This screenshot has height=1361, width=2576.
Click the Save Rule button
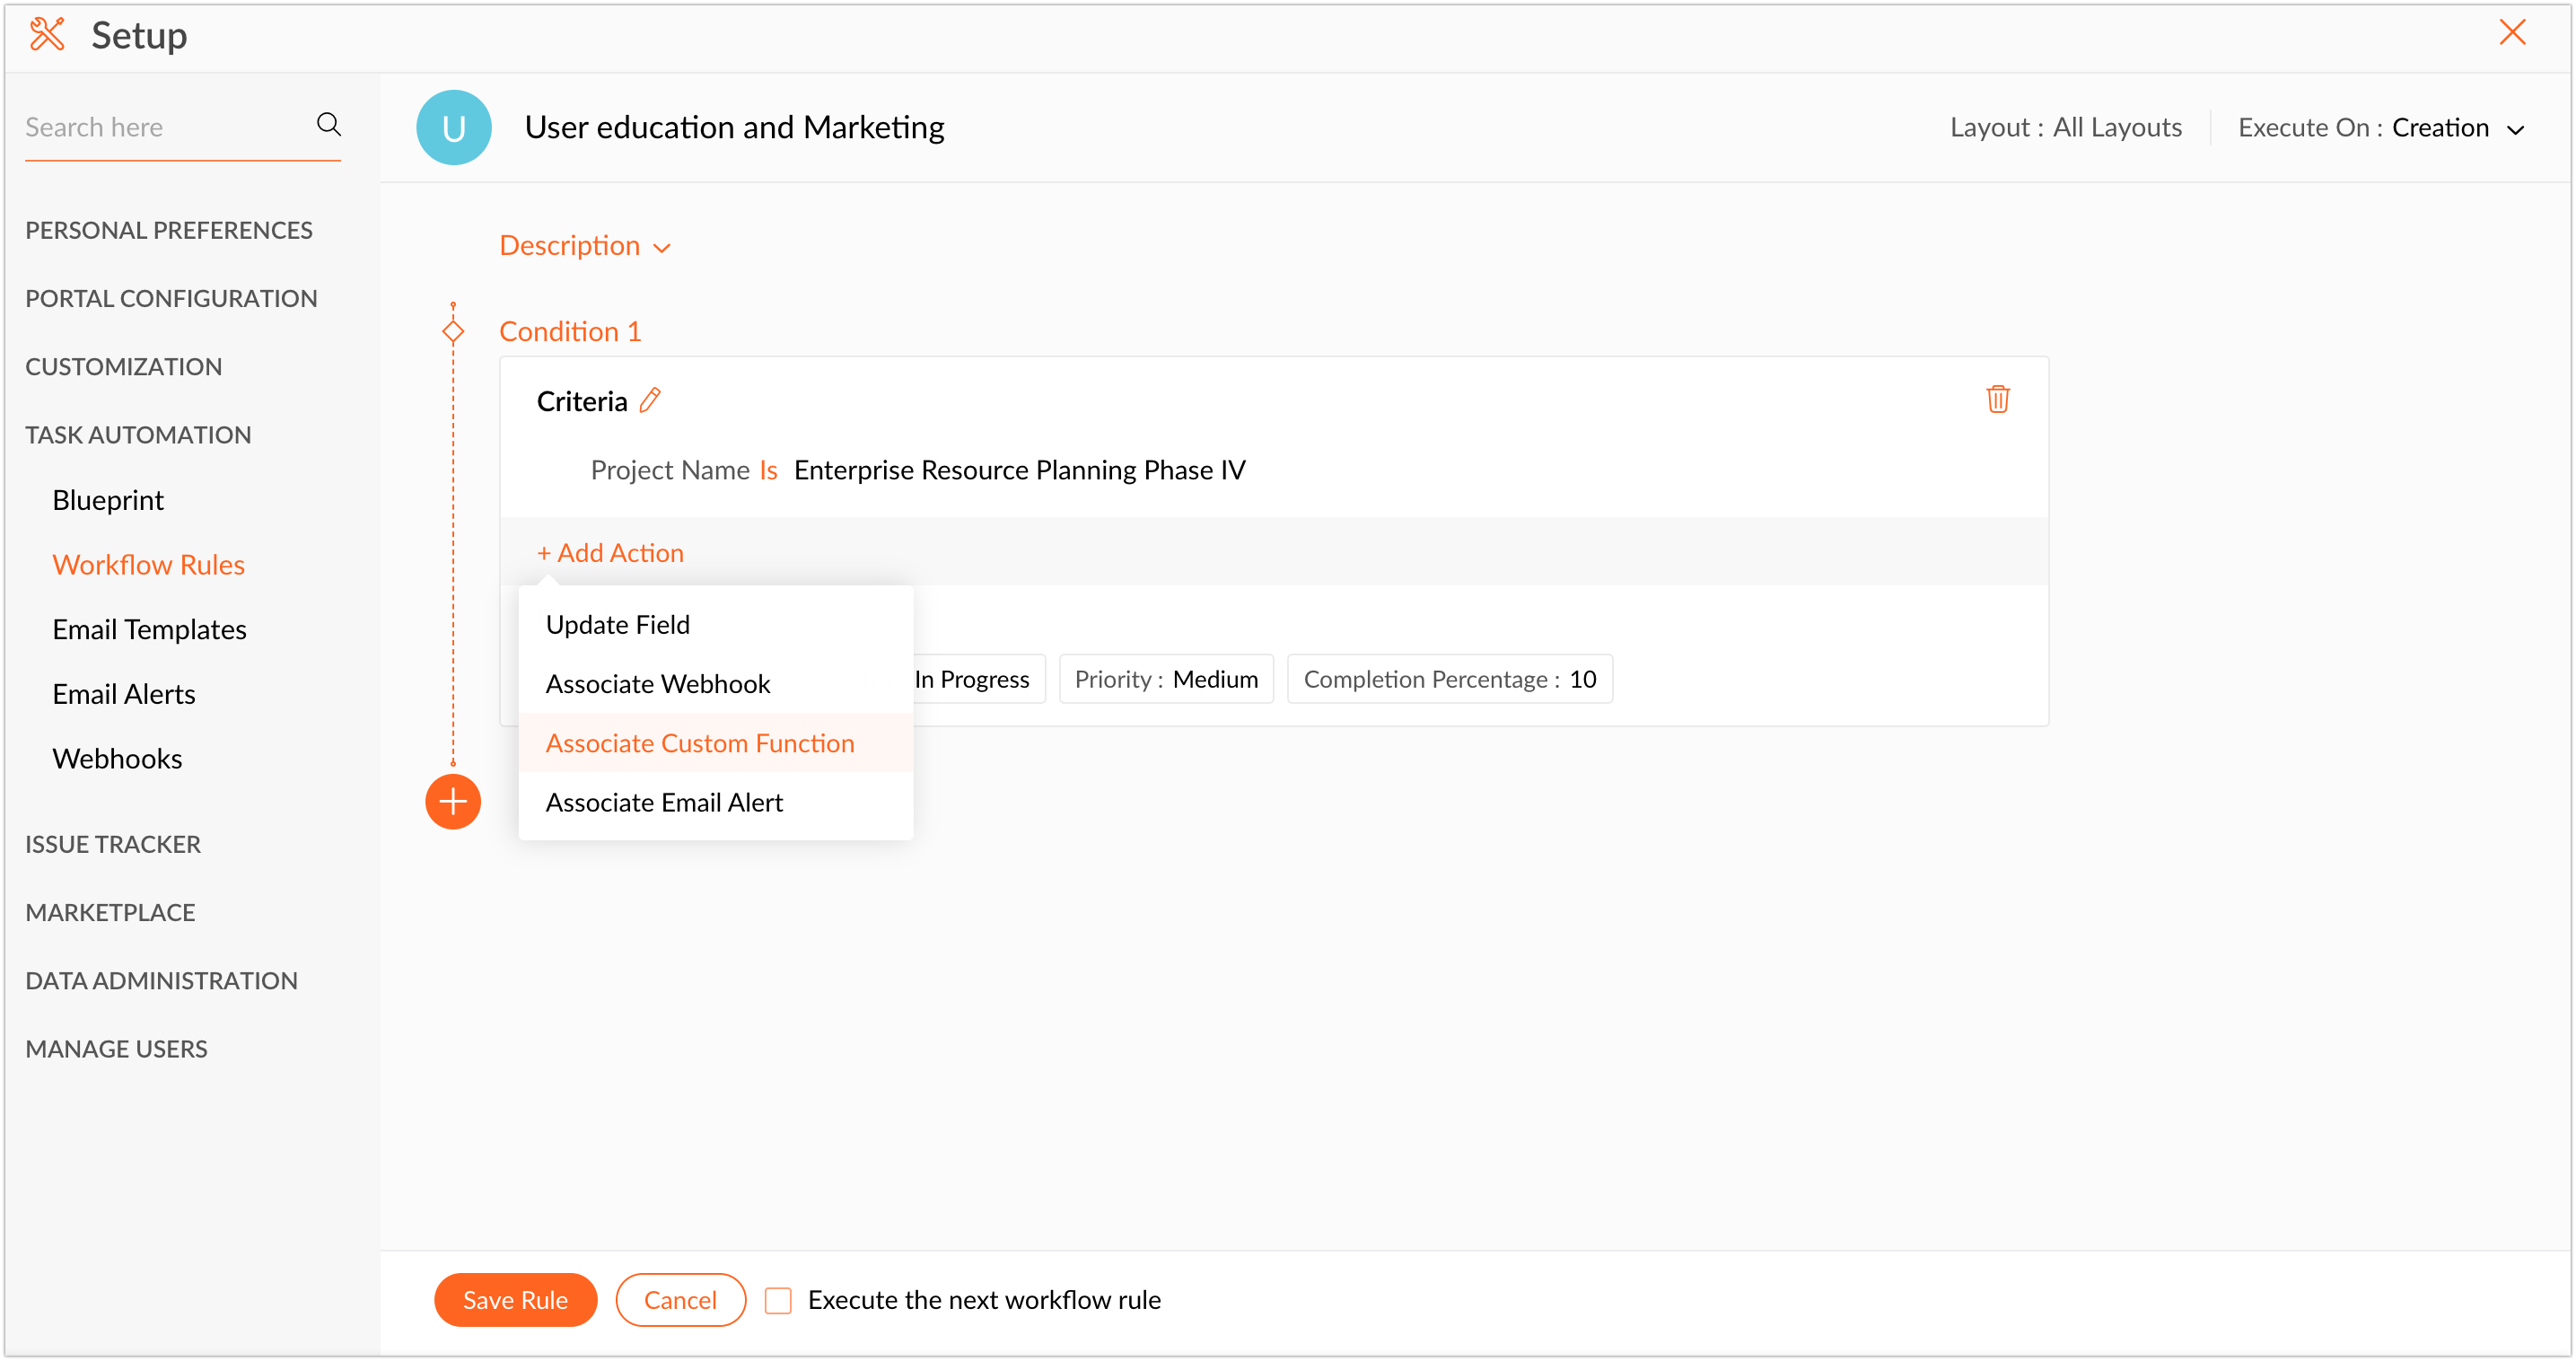point(515,1300)
